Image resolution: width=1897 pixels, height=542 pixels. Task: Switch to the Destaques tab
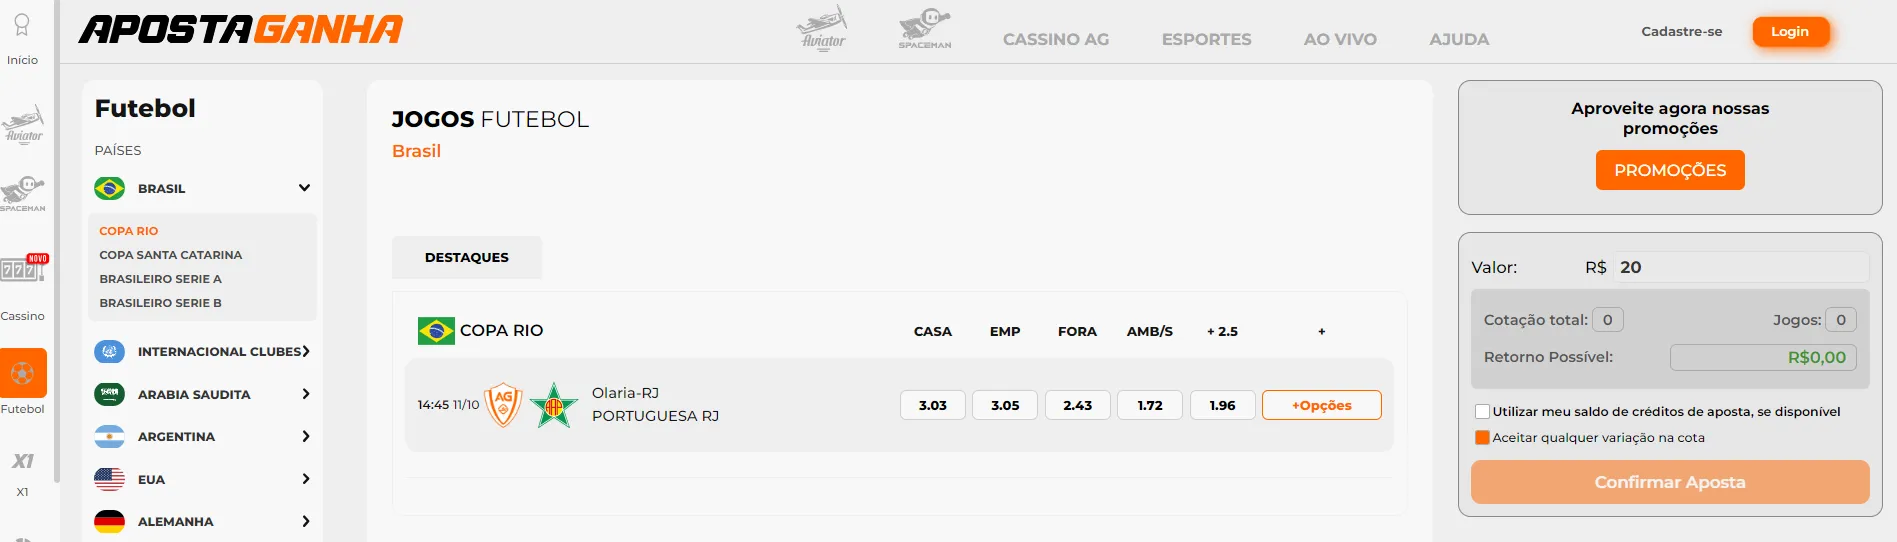(x=467, y=257)
